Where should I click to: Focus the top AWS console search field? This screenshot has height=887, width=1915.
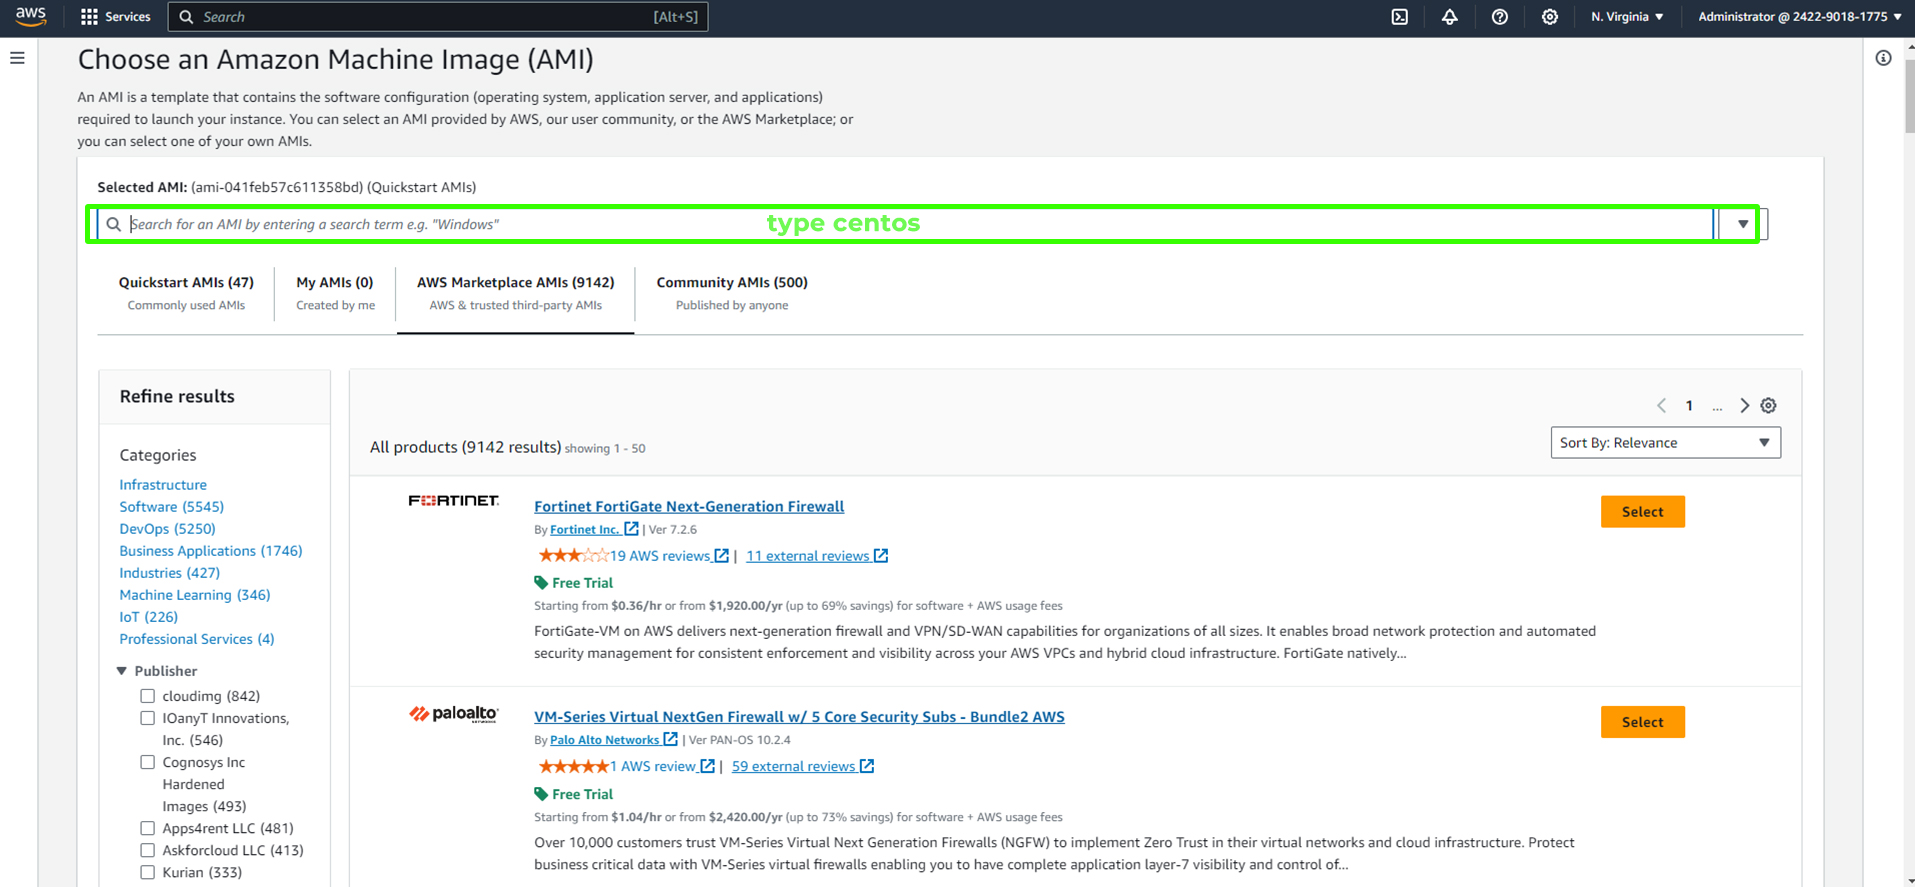(x=438, y=17)
